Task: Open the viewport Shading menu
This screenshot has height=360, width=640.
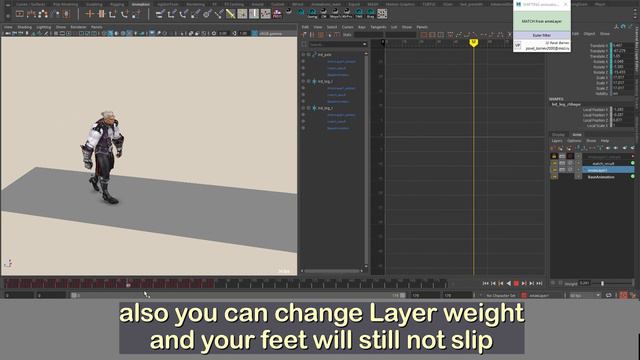Action: pos(24,27)
